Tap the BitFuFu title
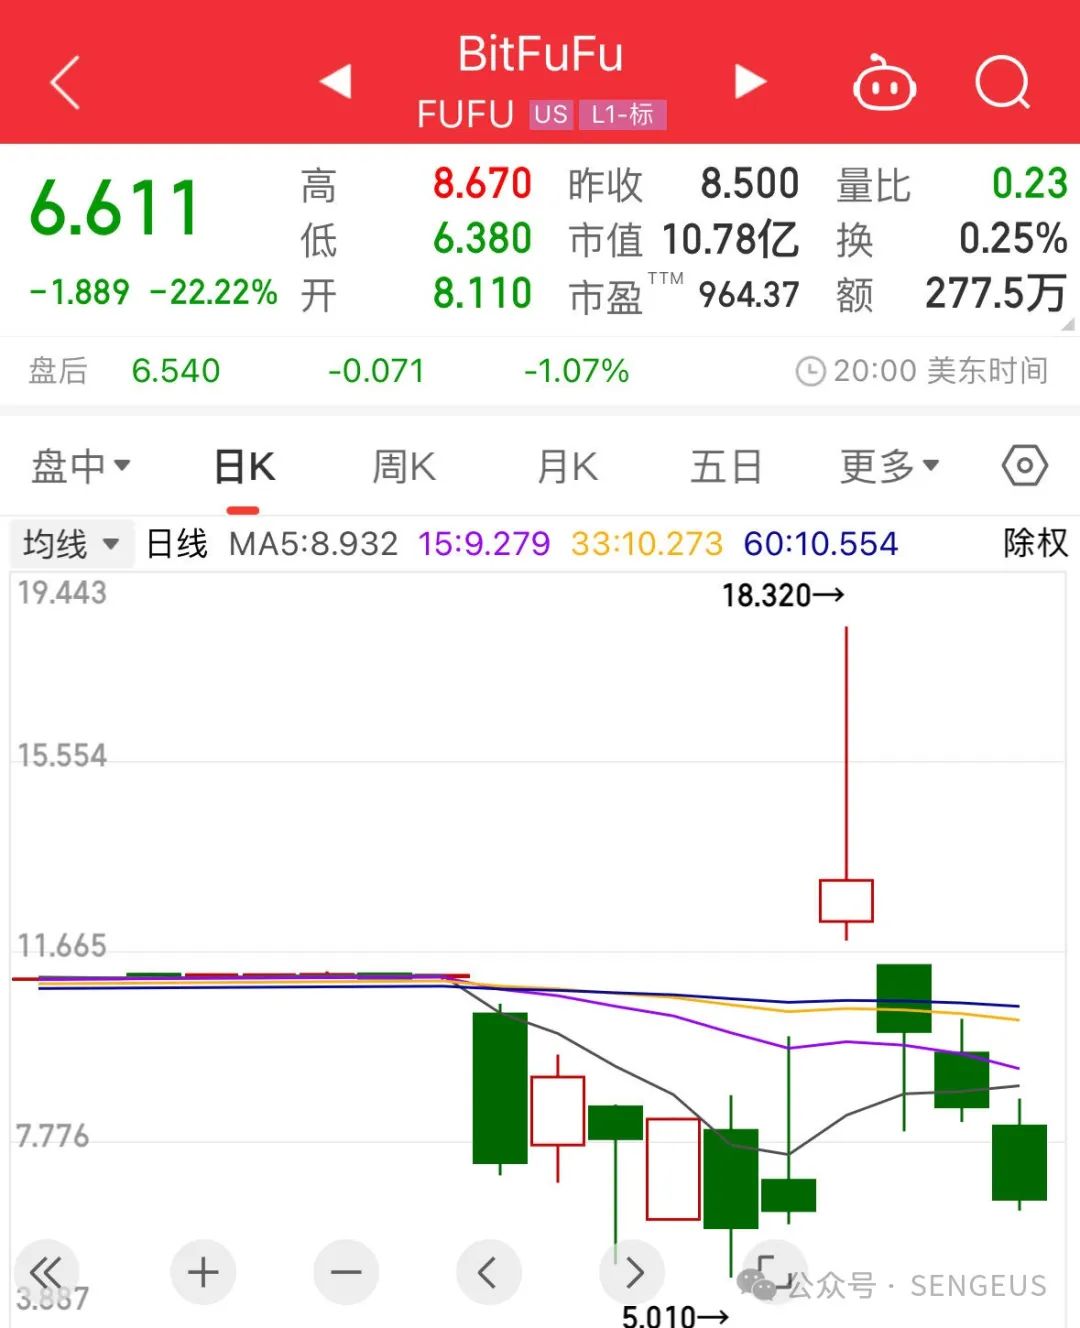 click(540, 54)
